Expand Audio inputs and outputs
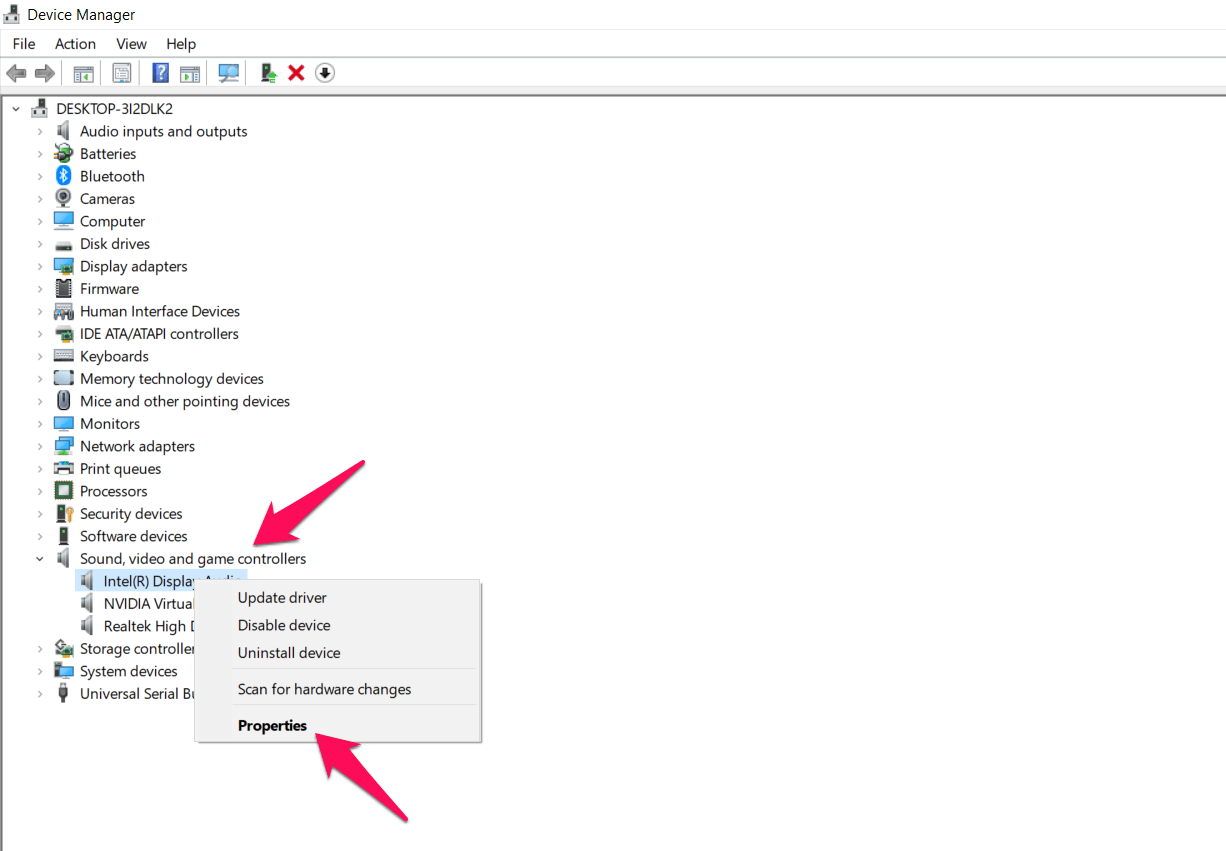The width and height of the screenshot is (1226, 851). [x=40, y=131]
